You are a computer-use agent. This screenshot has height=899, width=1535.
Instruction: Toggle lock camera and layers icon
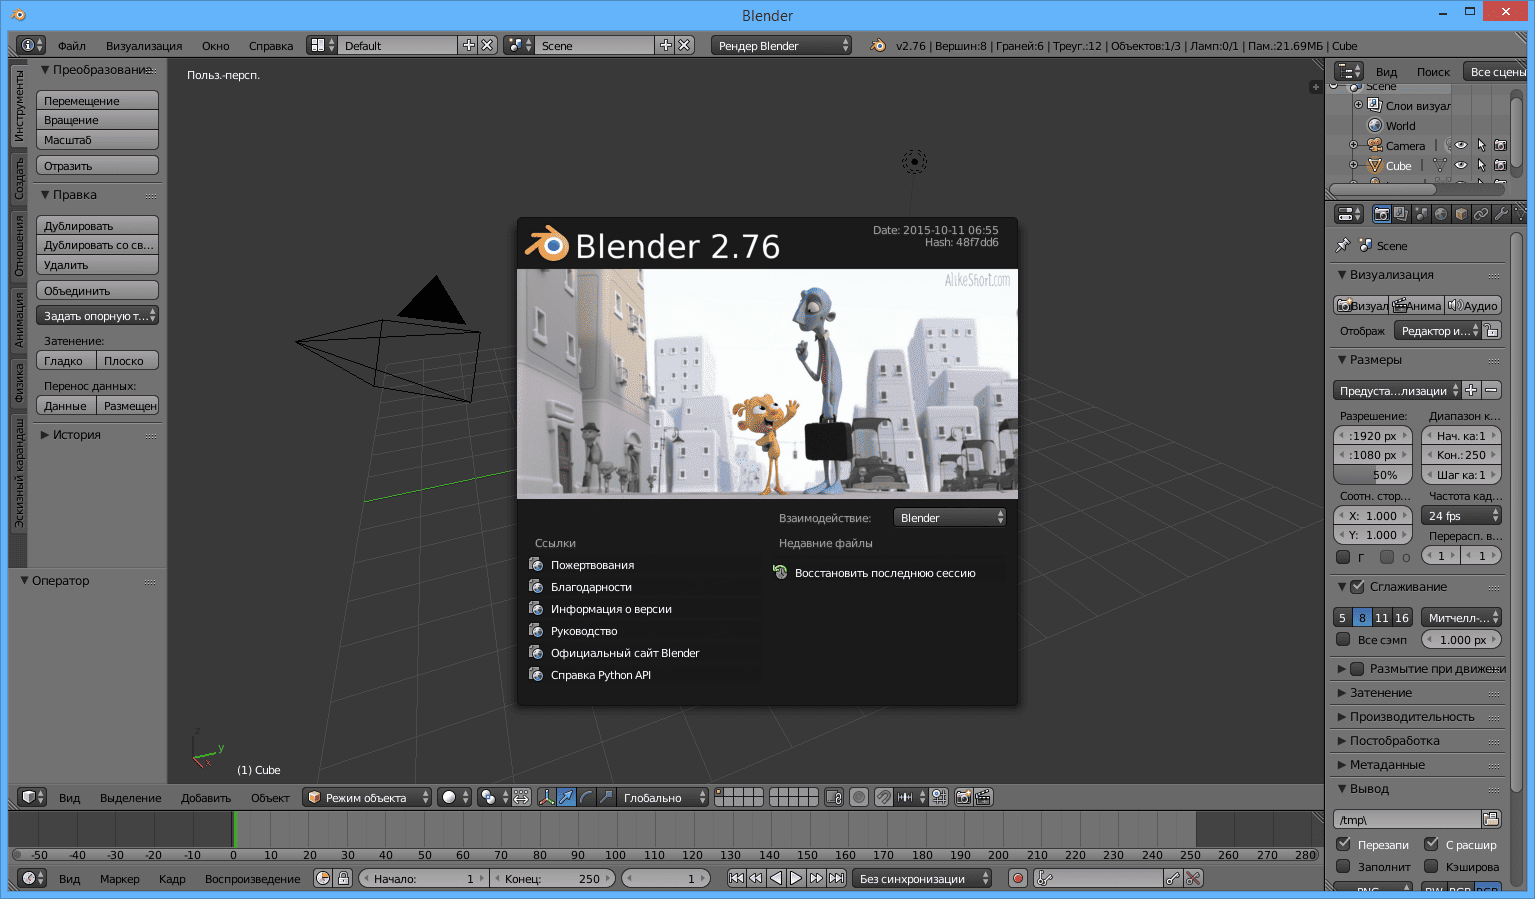pyautogui.click(x=834, y=797)
